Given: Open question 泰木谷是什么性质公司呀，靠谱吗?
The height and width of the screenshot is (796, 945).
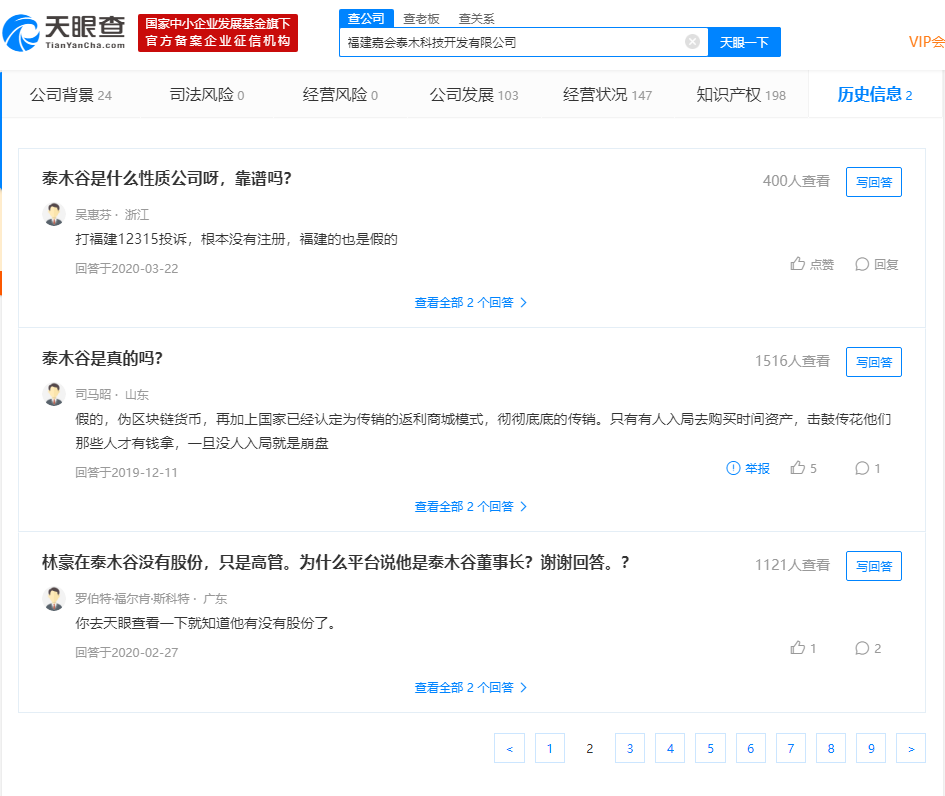Looking at the screenshot, I should tap(166, 178).
